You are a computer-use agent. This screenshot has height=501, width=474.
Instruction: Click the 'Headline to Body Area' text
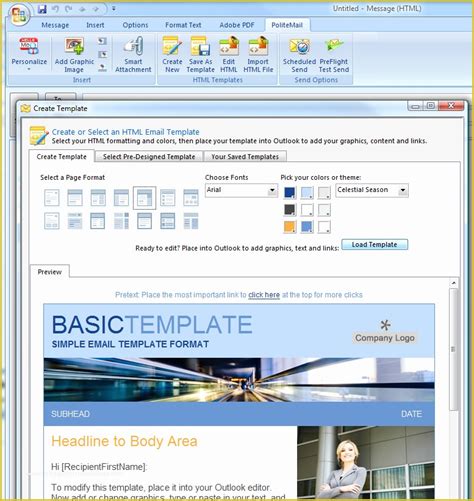tap(124, 441)
